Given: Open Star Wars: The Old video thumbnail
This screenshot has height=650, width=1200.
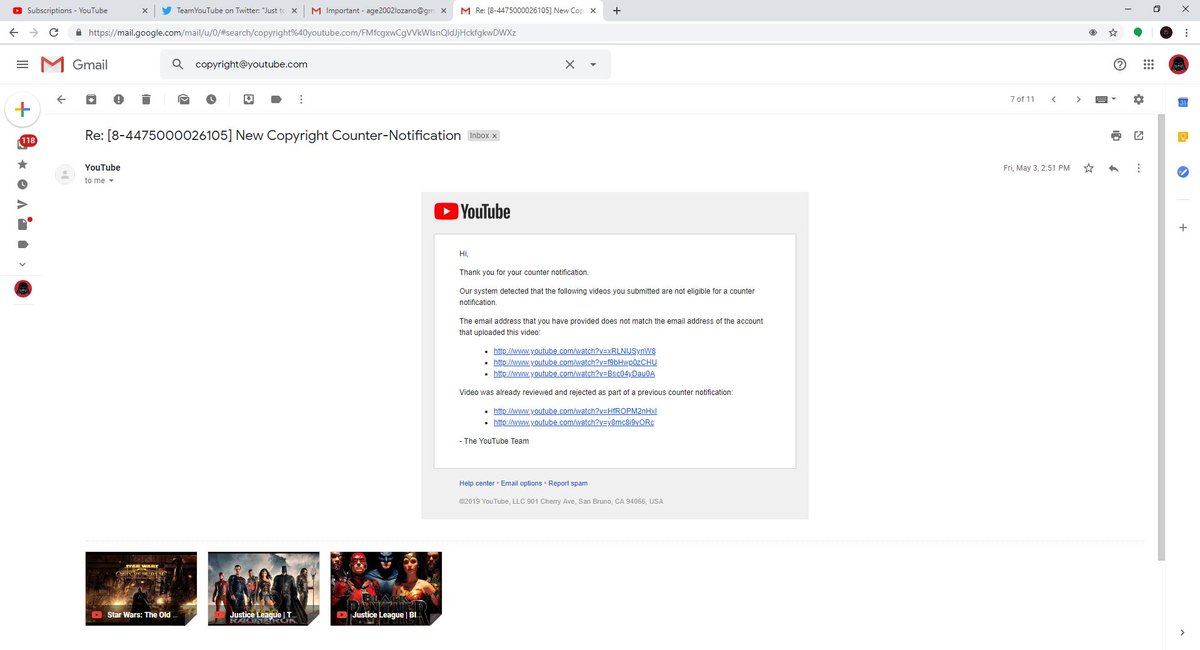Looking at the screenshot, I should pyautogui.click(x=141, y=588).
